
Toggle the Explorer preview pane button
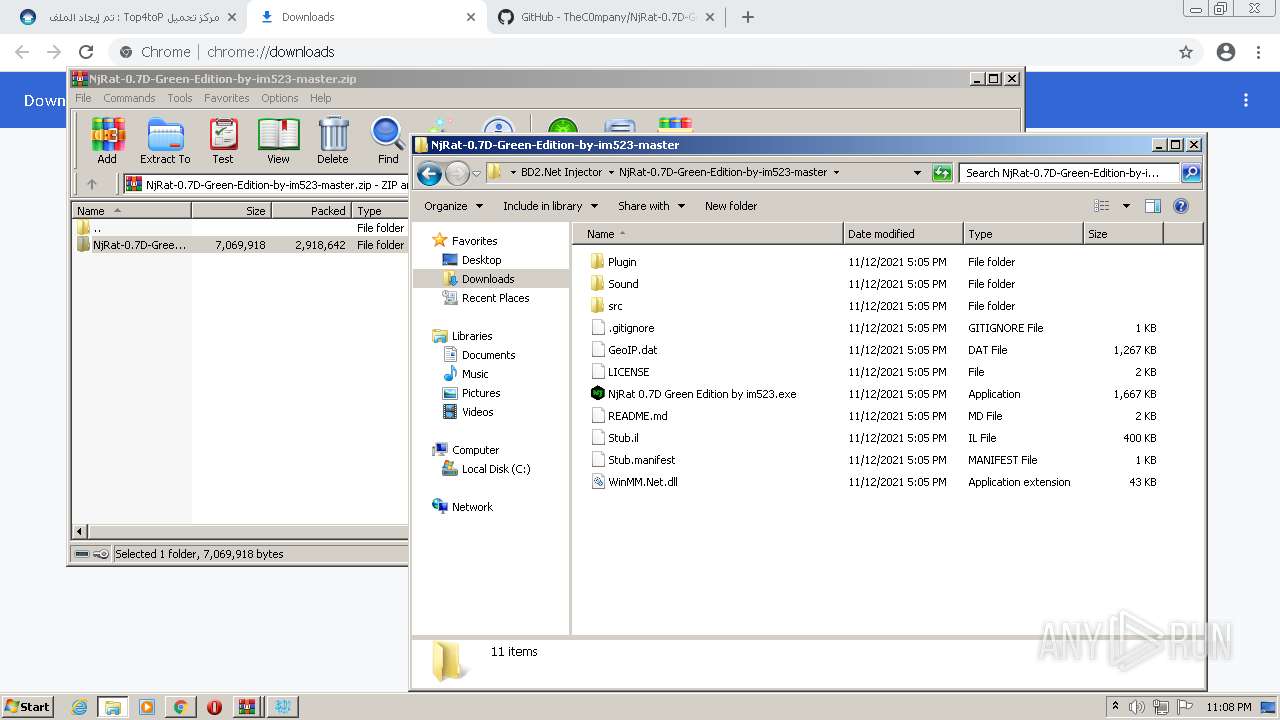point(1153,206)
